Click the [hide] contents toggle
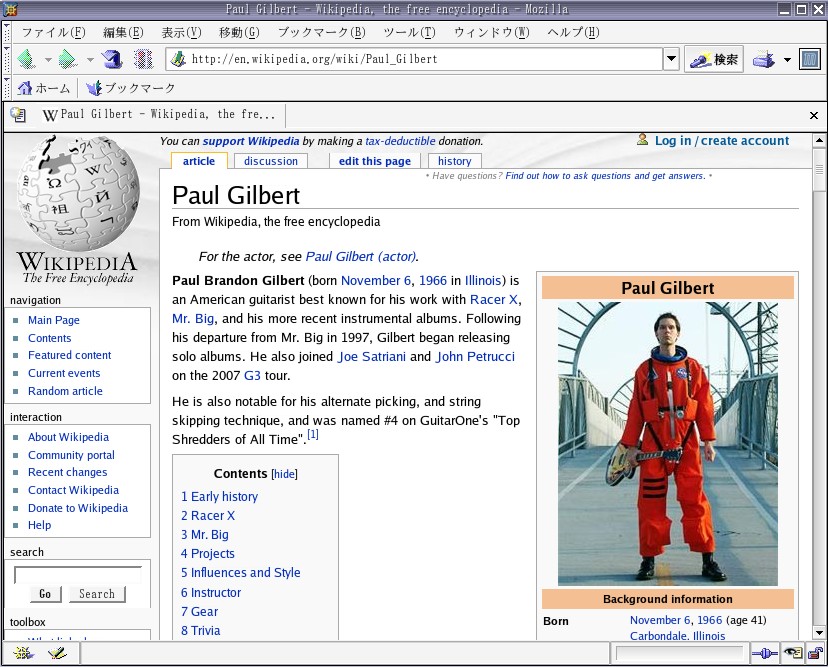828x667 pixels. pos(285,474)
